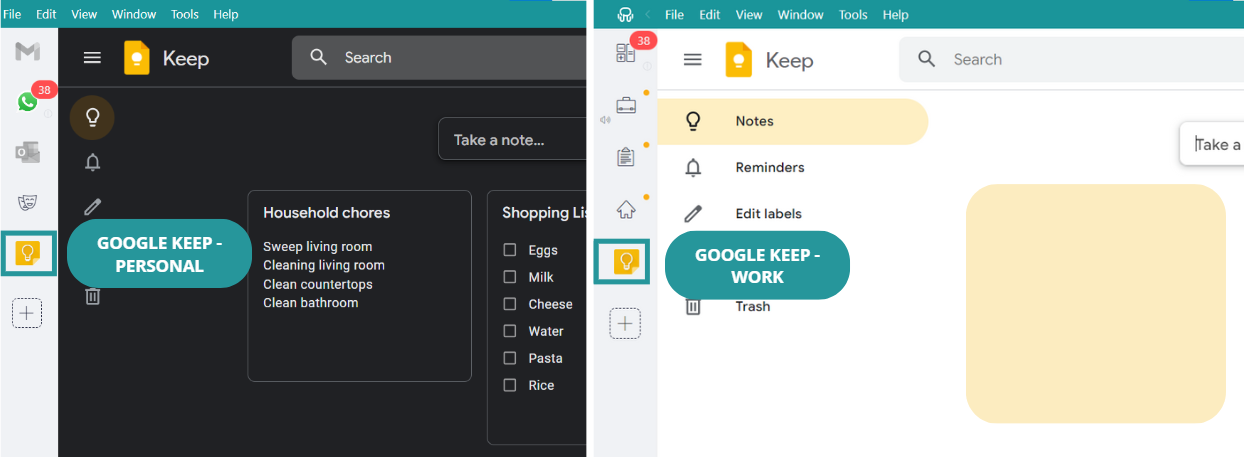This screenshot has width=1244, height=457.
Task: Open the grid apps icon with the 38 badge
Action: coord(626,54)
